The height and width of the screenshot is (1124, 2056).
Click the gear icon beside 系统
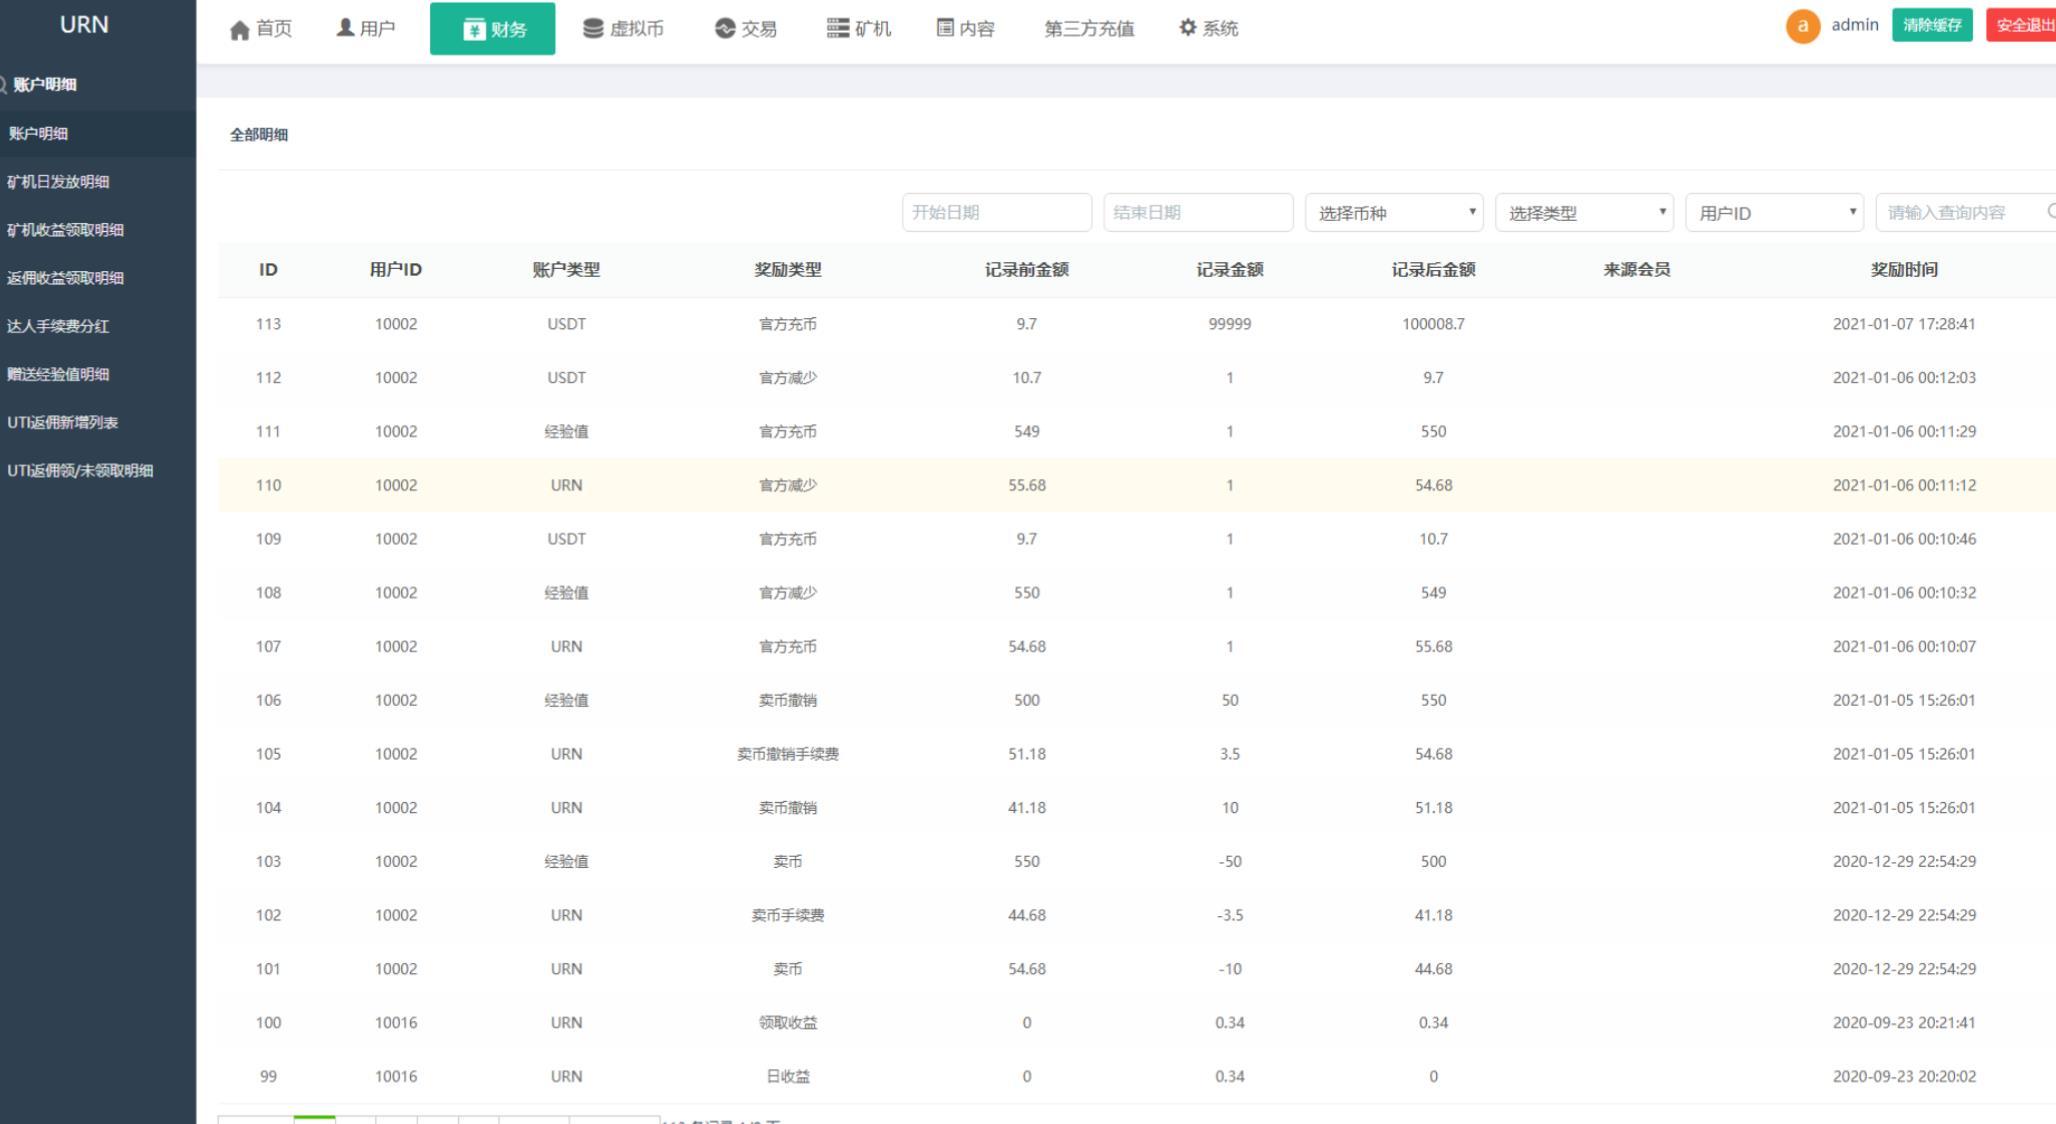[x=1188, y=28]
